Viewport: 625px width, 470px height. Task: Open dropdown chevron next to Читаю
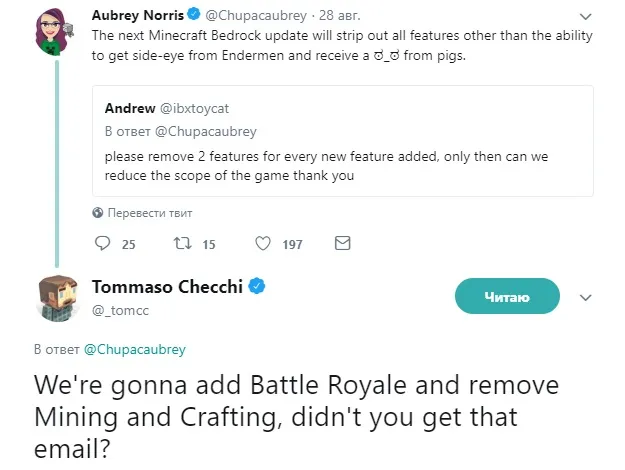pos(587,297)
